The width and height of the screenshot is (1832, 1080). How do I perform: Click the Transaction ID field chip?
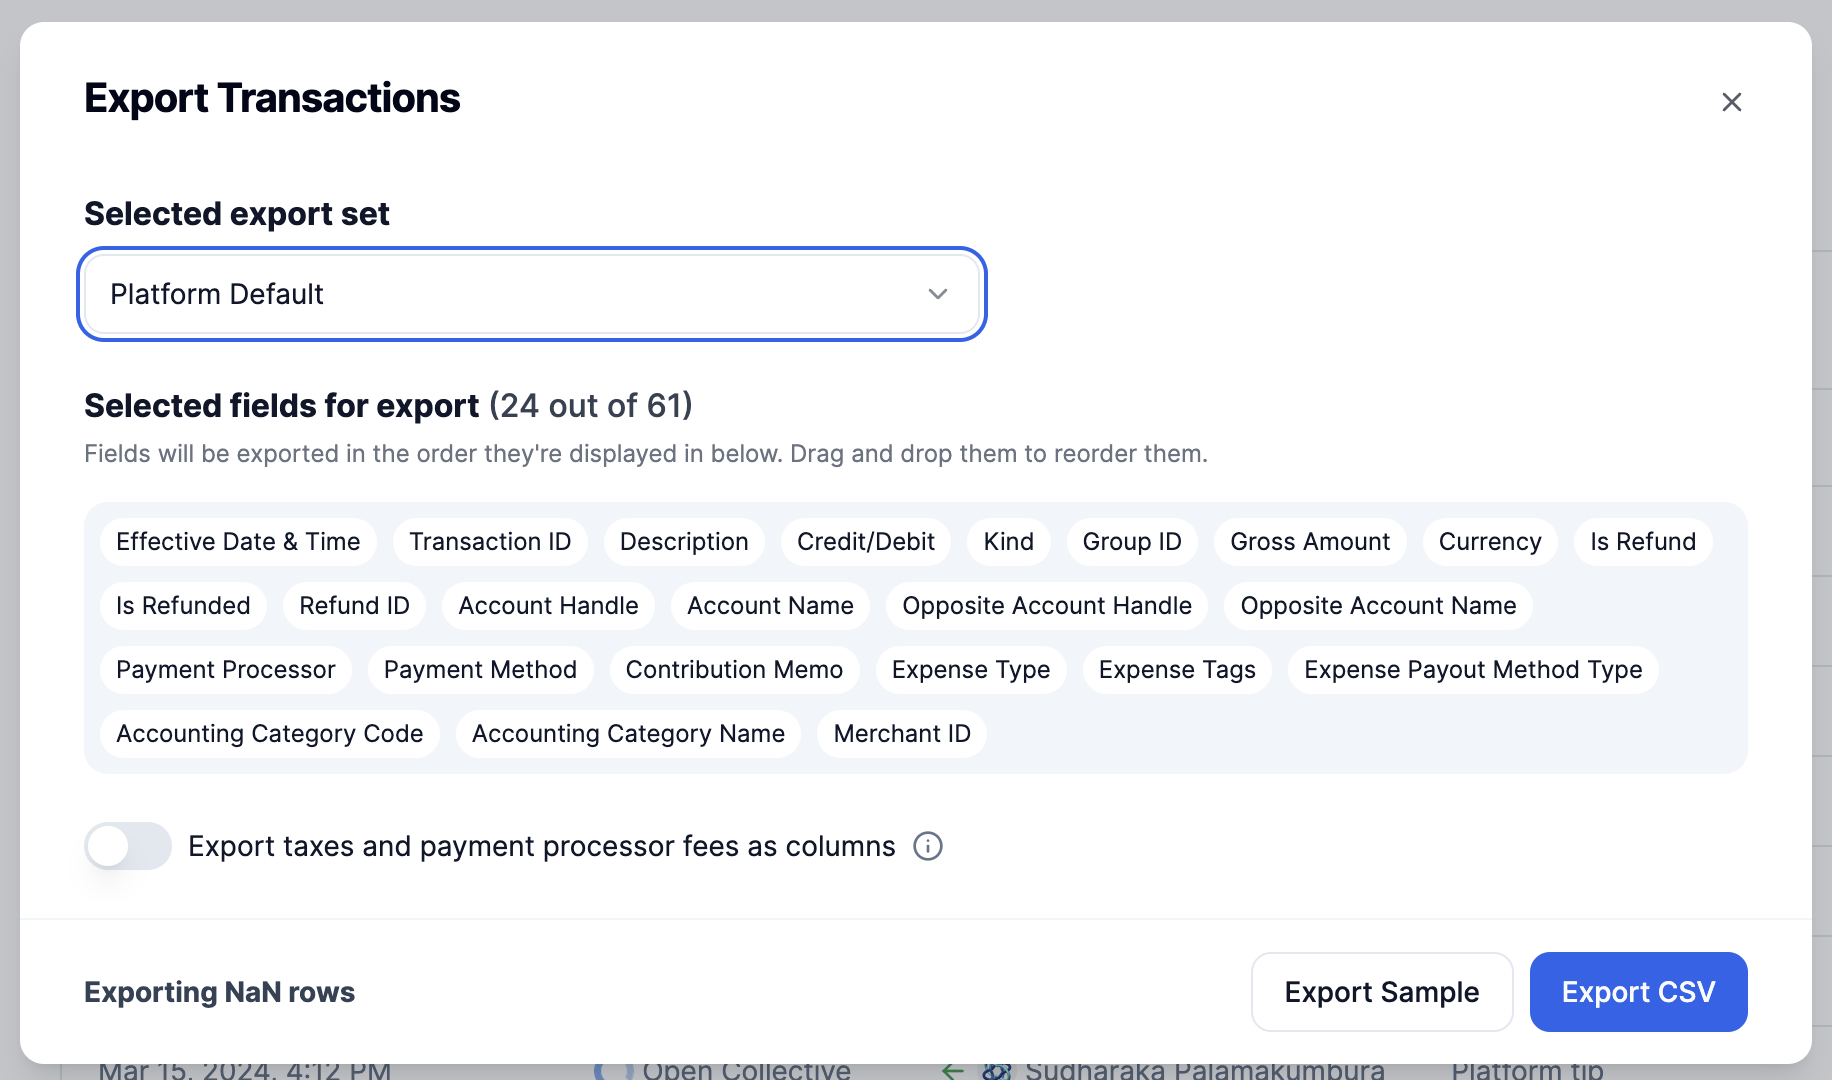click(x=490, y=542)
